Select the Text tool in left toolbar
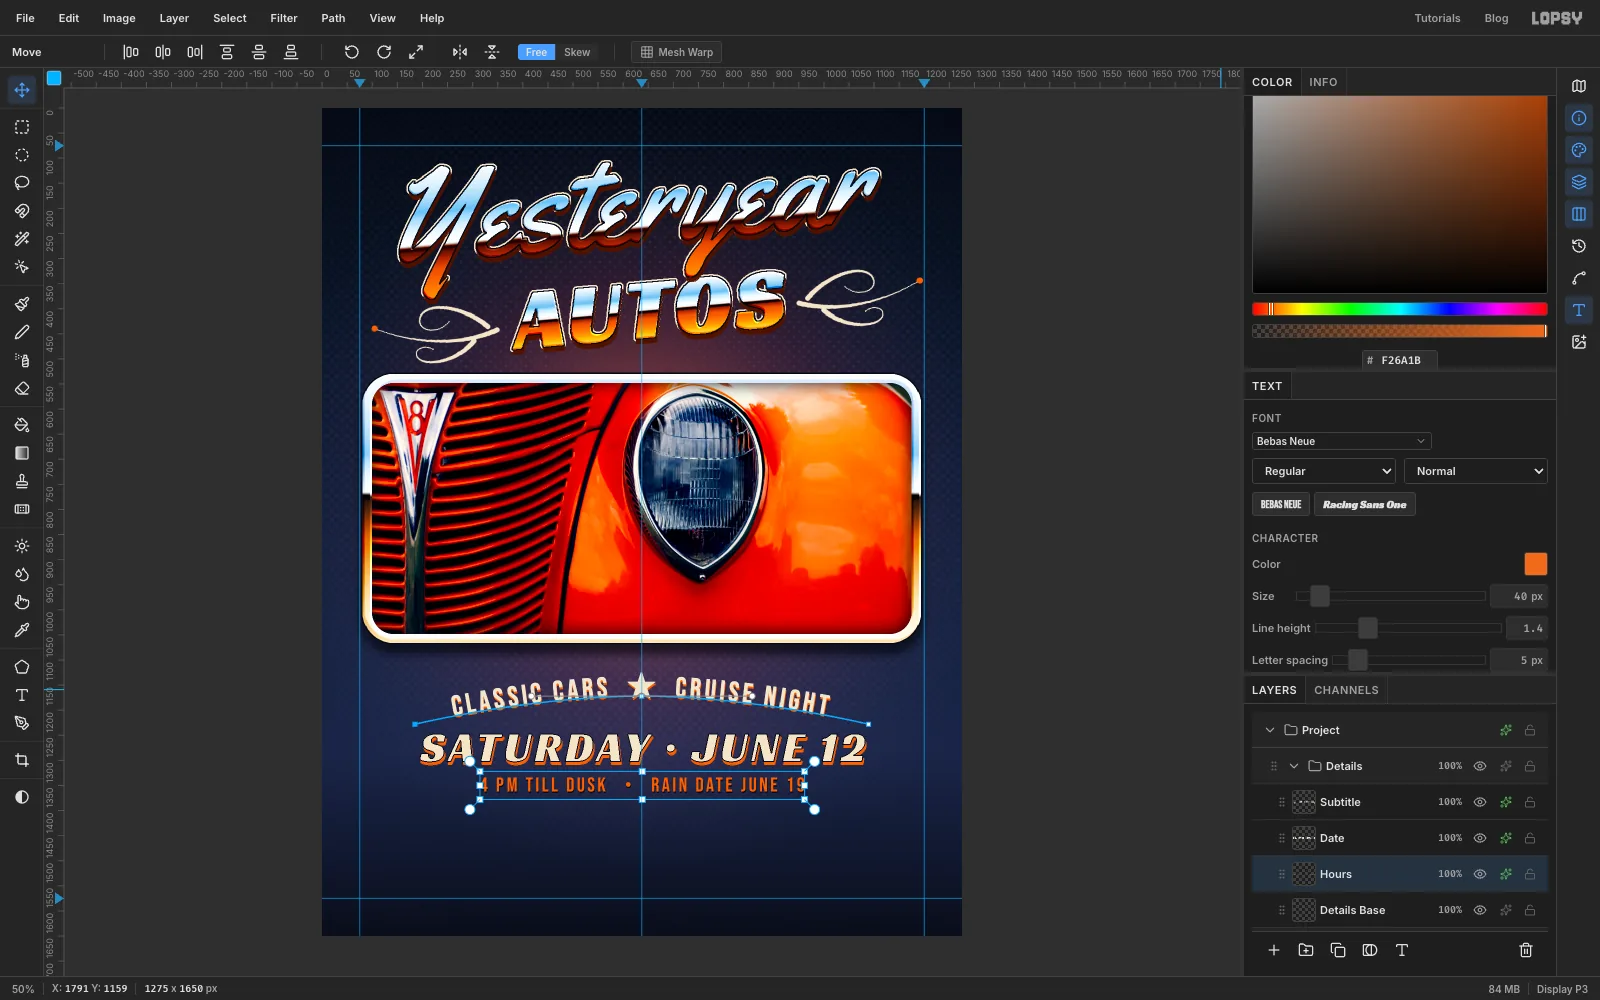The width and height of the screenshot is (1600, 1000). click(x=22, y=695)
